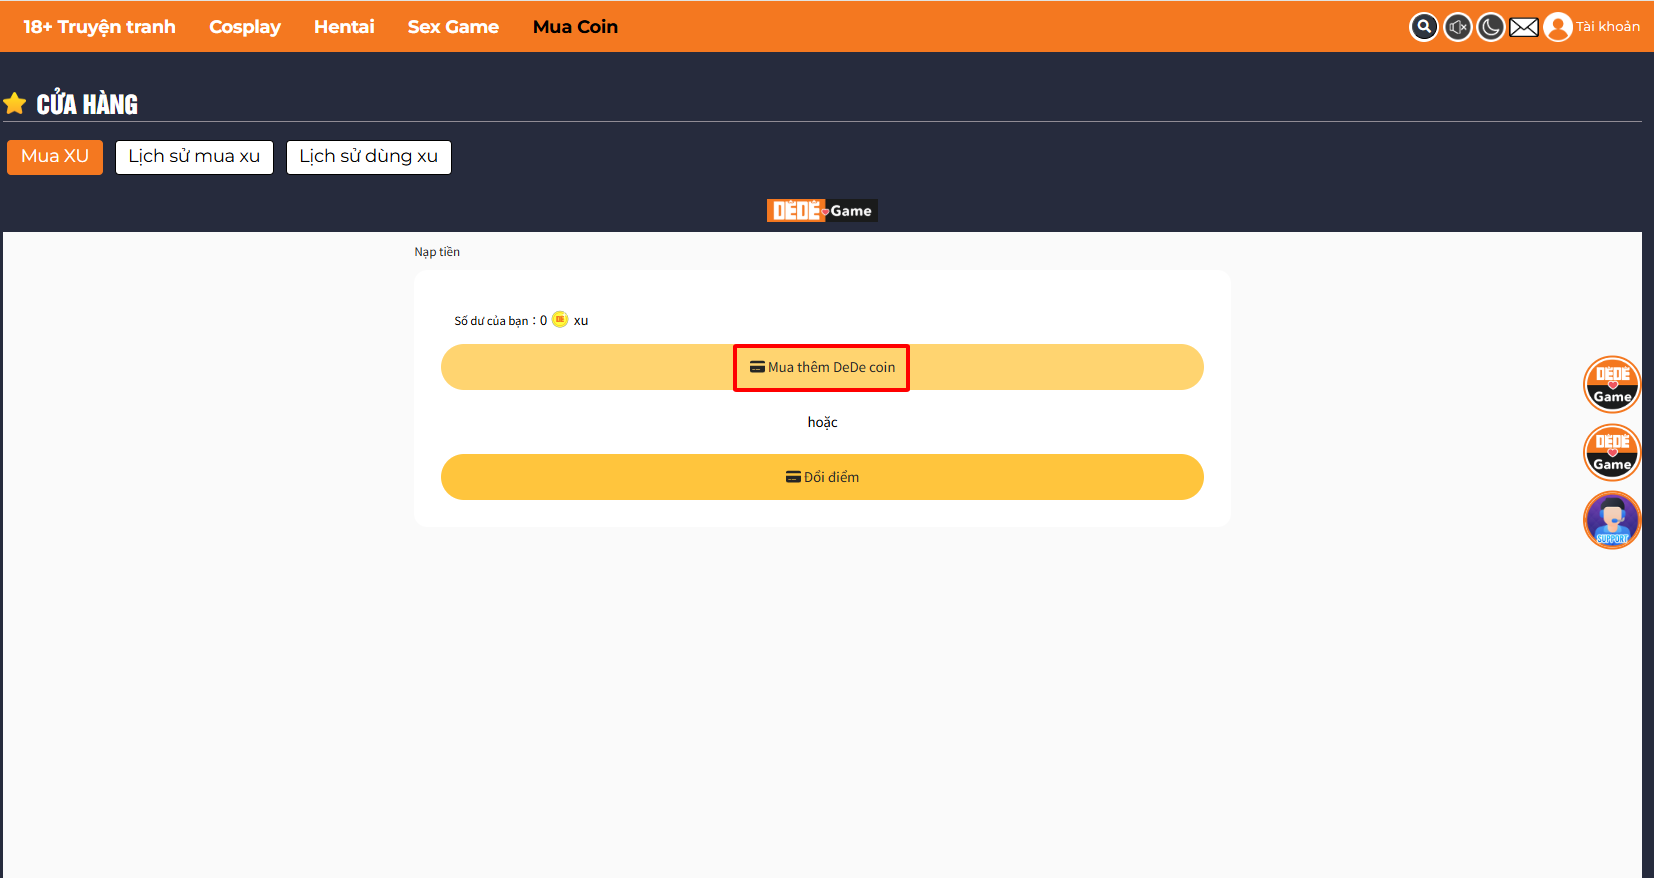Open the Cosplay menu item
This screenshot has height=878, width=1654.
point(245,27)
